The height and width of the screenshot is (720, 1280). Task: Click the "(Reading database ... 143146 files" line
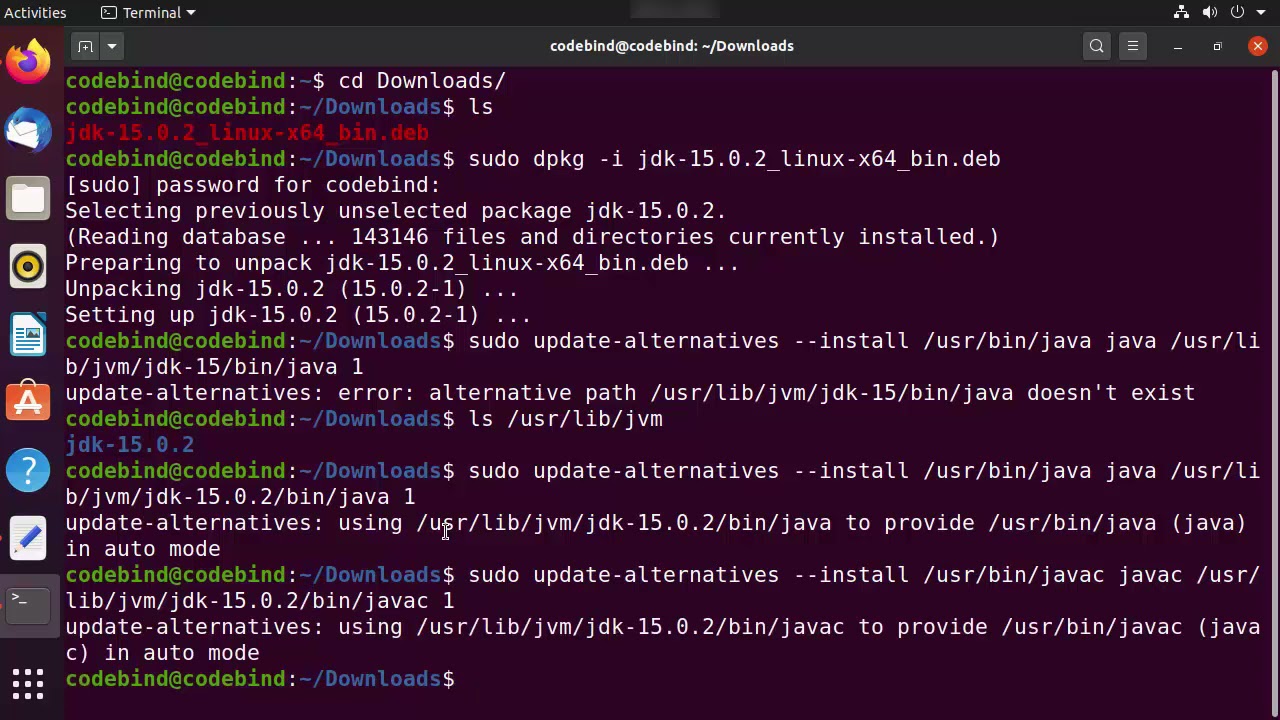[x=532, y=237]
